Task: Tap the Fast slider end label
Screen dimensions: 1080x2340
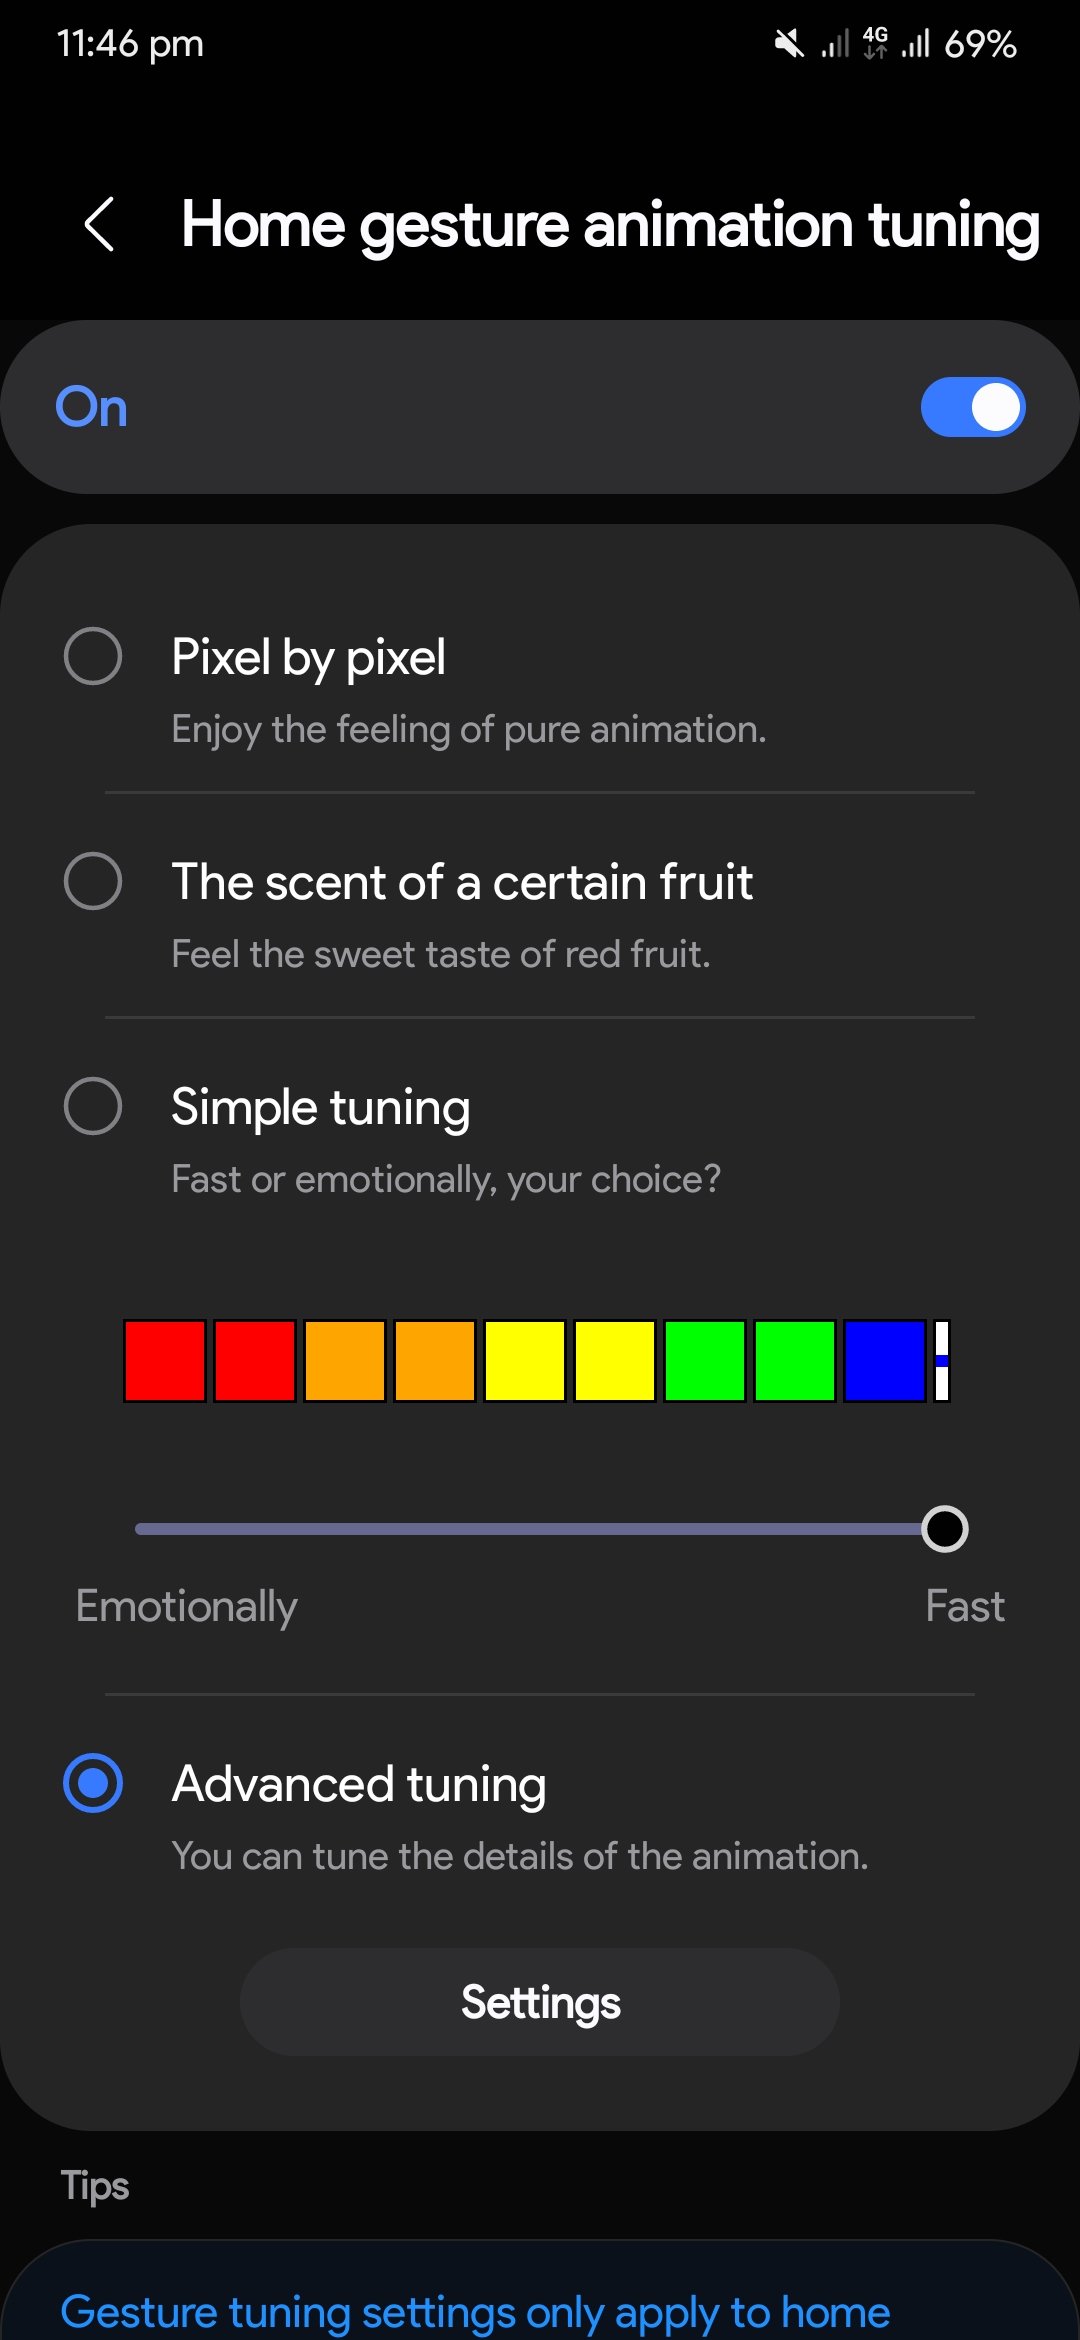Action: coord(964,1606)
